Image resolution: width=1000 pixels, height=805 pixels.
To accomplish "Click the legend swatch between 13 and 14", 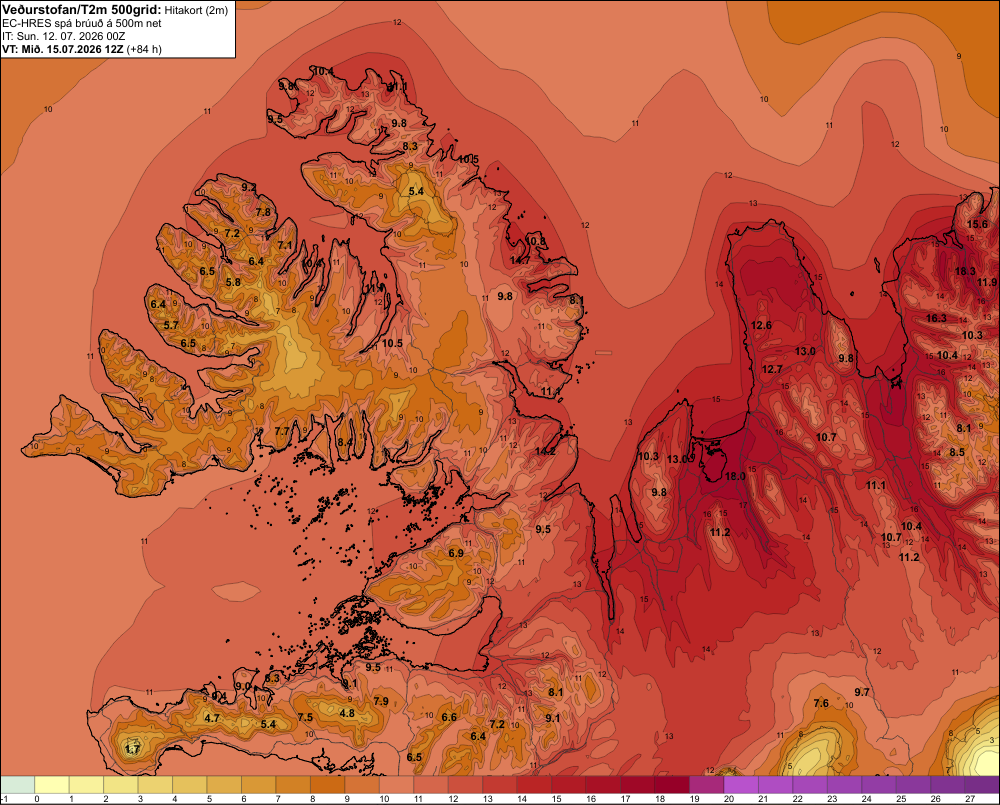I will pyautogui.click(x=501, y=785).
